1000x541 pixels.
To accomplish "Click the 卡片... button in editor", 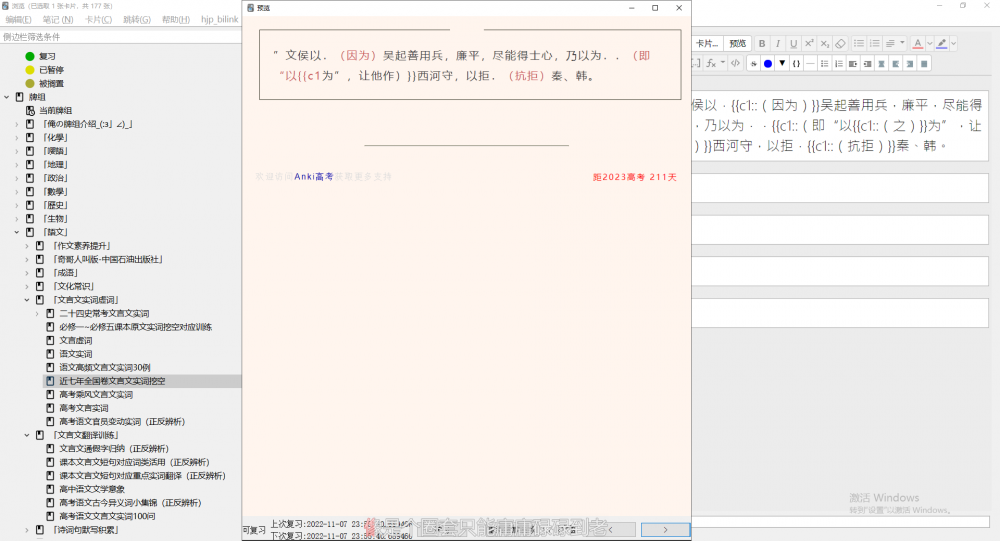I will coord(707,44).
